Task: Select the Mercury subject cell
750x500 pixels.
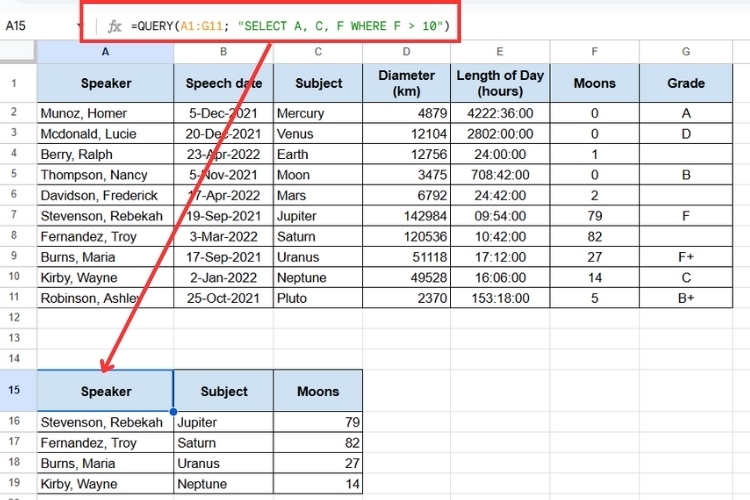Action: tap(318, 113)
